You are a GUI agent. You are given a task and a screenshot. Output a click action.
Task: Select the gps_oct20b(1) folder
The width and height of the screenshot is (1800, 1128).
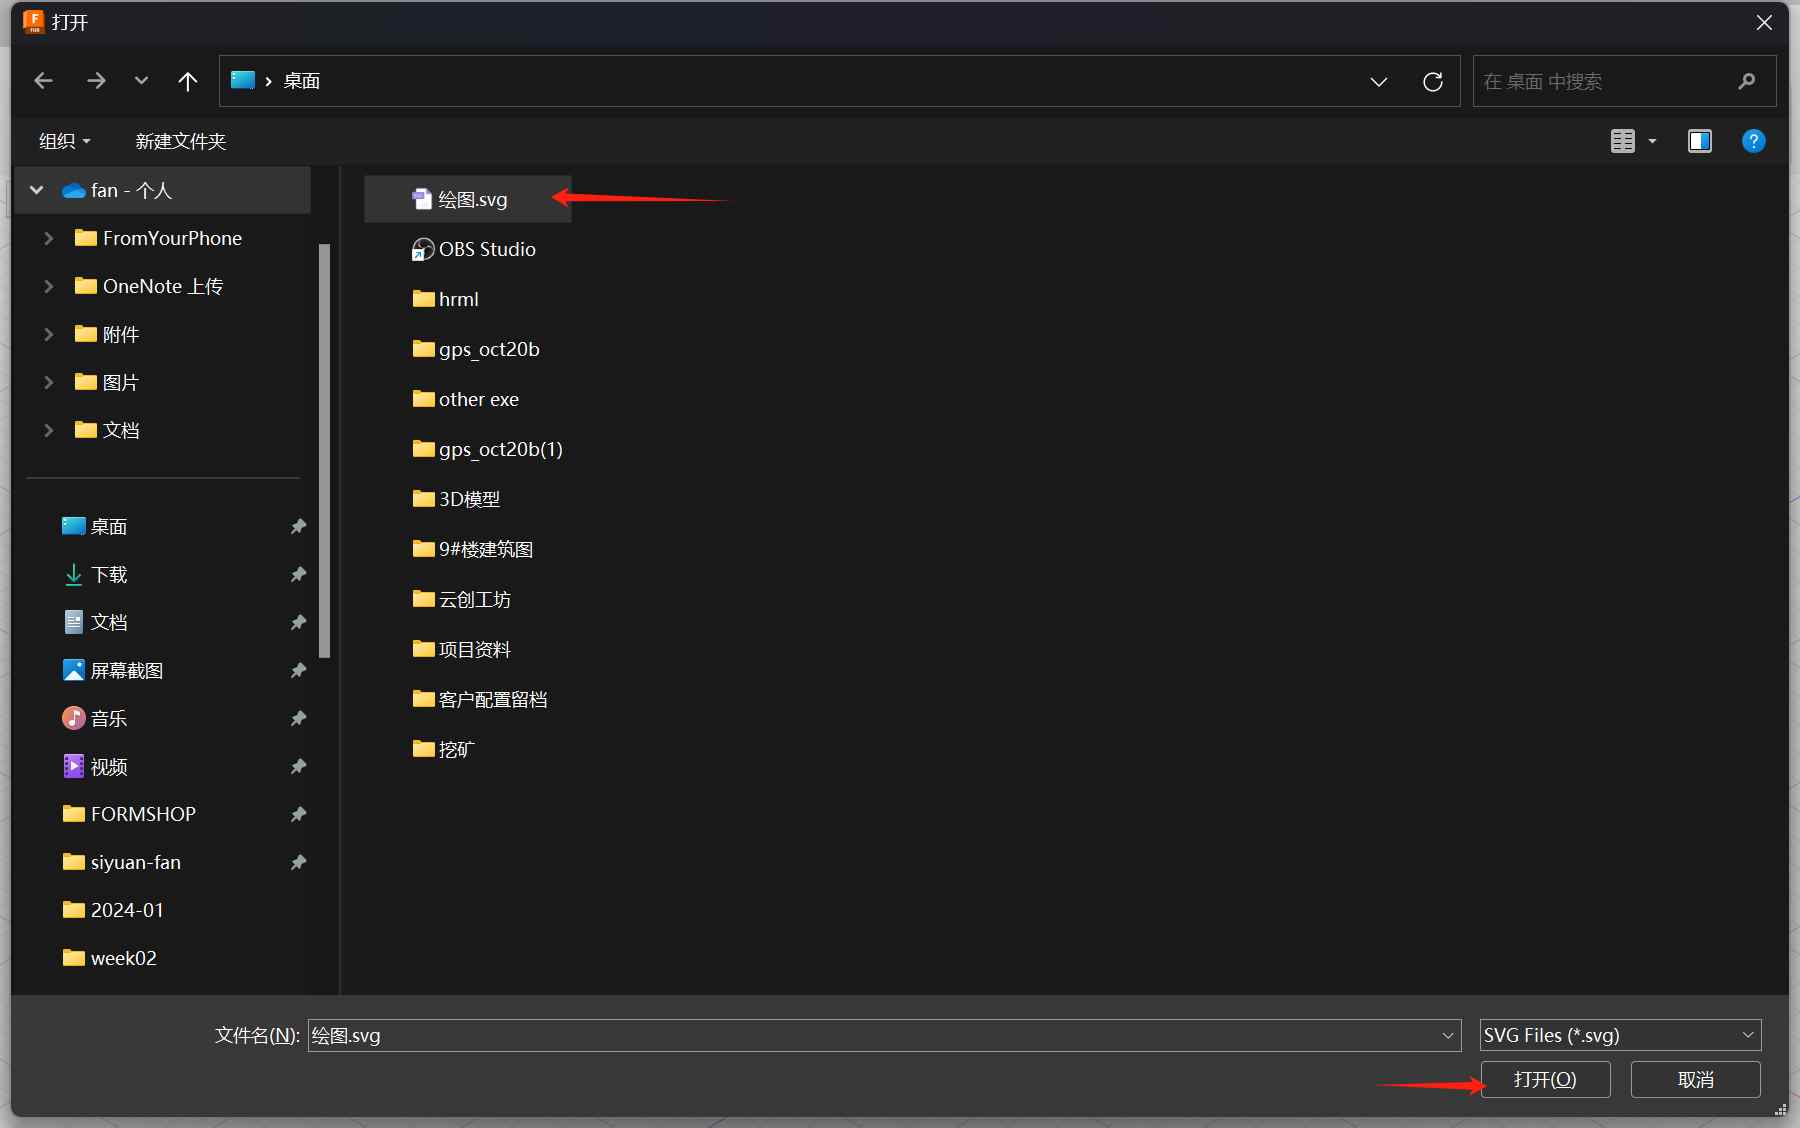(488, 449)
